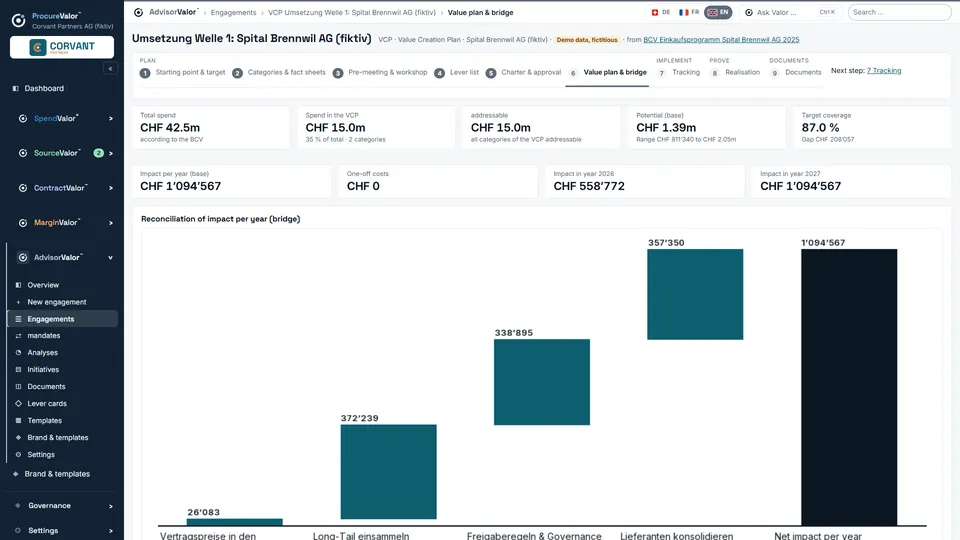Click the Overview icon in the sidebar
This screenshot has height=540, width=960.
pos(18,285)
